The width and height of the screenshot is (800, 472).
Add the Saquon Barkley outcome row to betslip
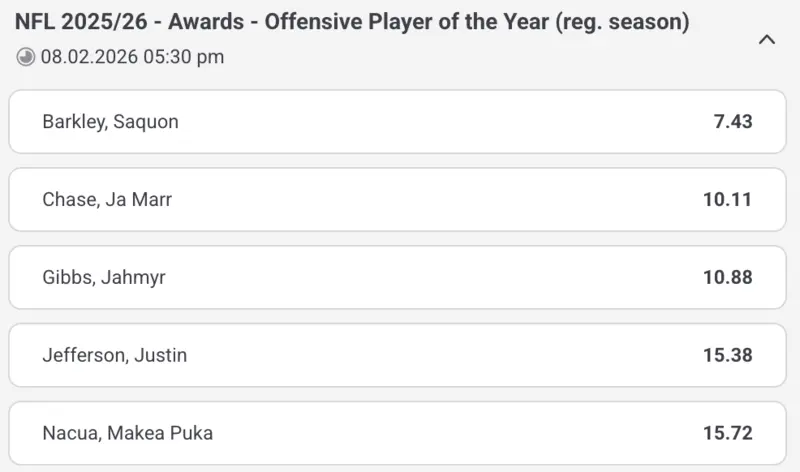pyautogui.click(x=398, y=122)
